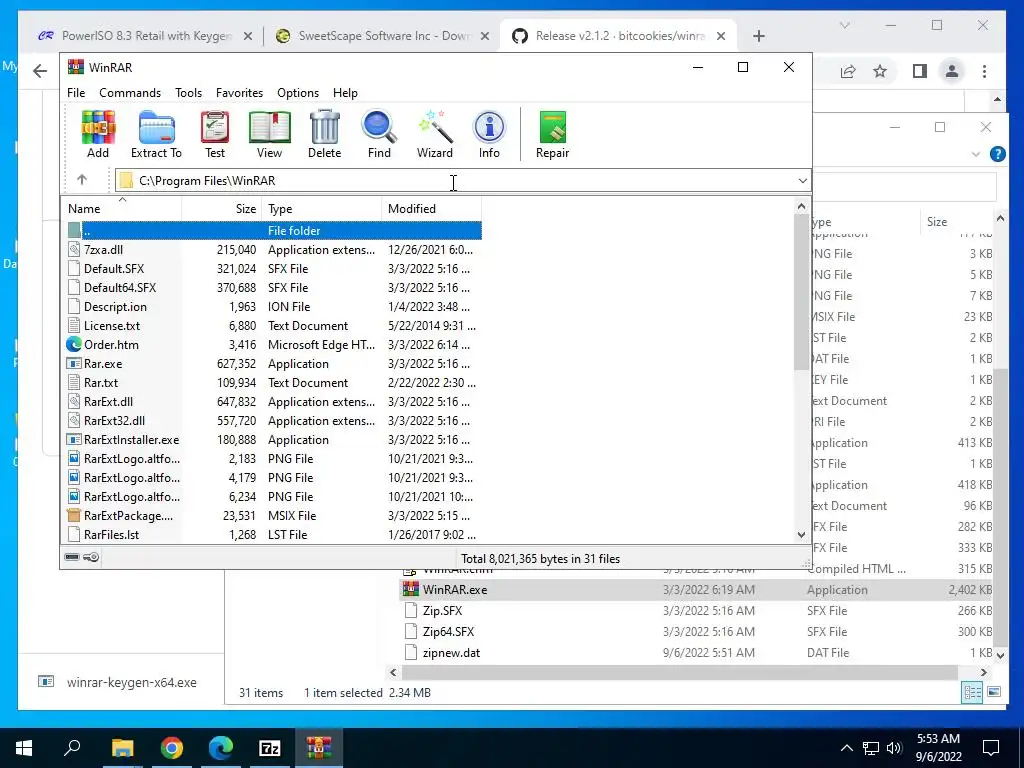Switch to SweetScape Software tab
1024x768 pixels.
coord(383,36)
